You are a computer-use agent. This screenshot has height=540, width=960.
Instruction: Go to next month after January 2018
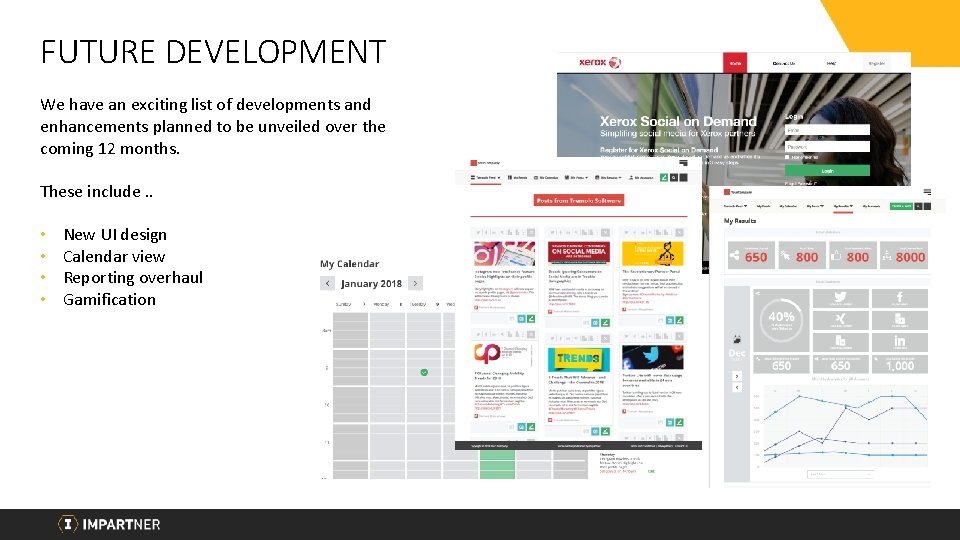pos(415,283)
